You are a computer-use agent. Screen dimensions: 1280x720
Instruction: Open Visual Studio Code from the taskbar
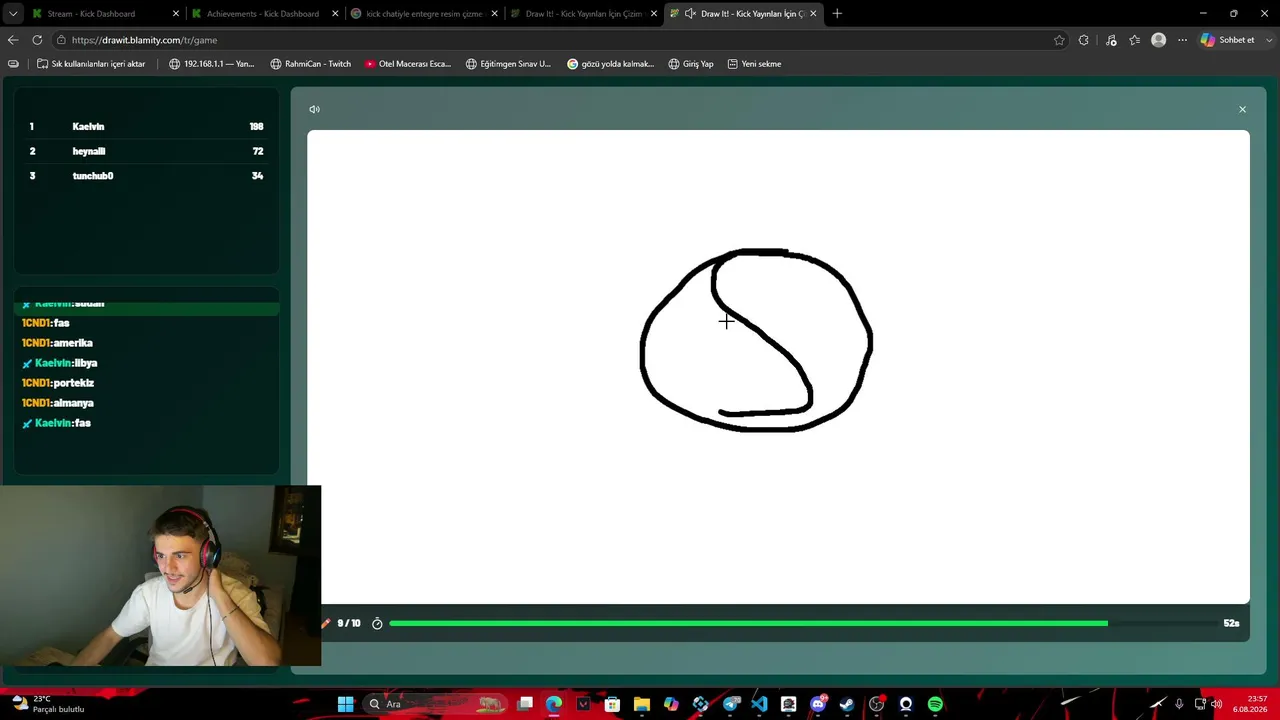tap(759, 704)
